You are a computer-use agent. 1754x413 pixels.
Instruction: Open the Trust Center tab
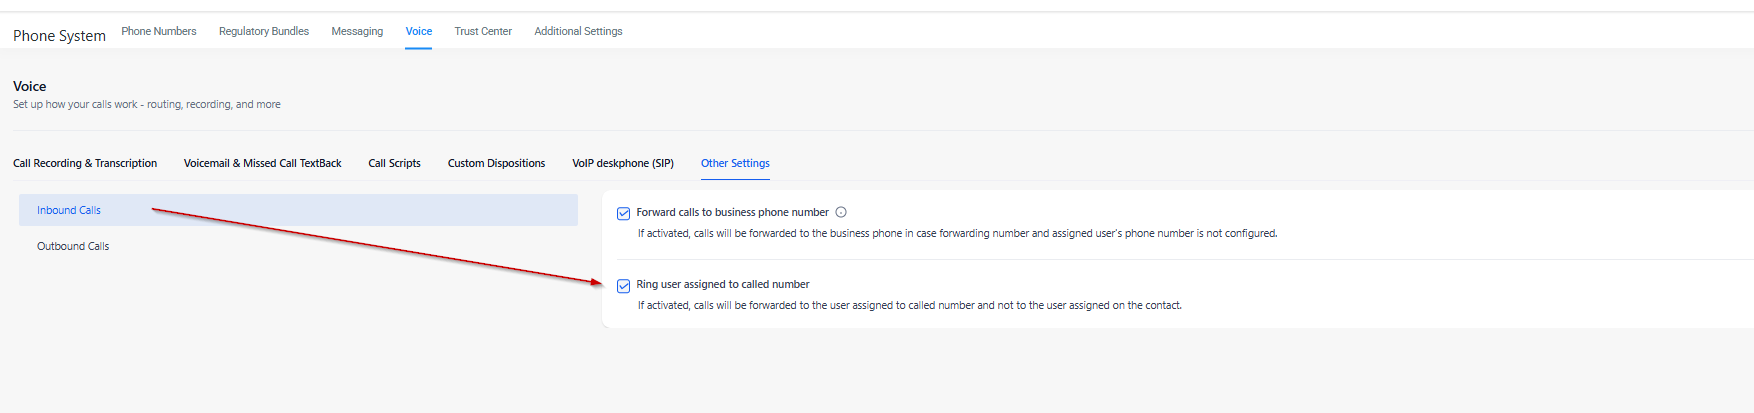pos(483,31)
